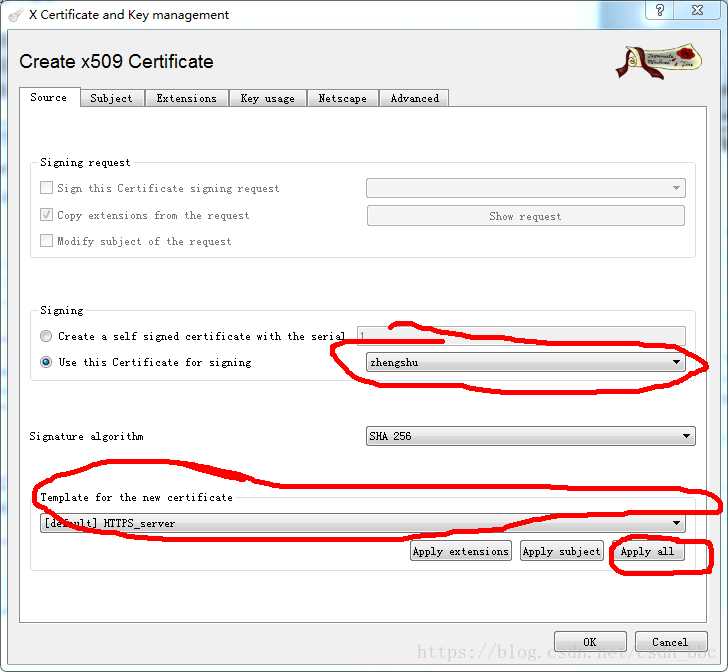
Task: Click the window title bar app icon
Action: (x=15, y=15)
